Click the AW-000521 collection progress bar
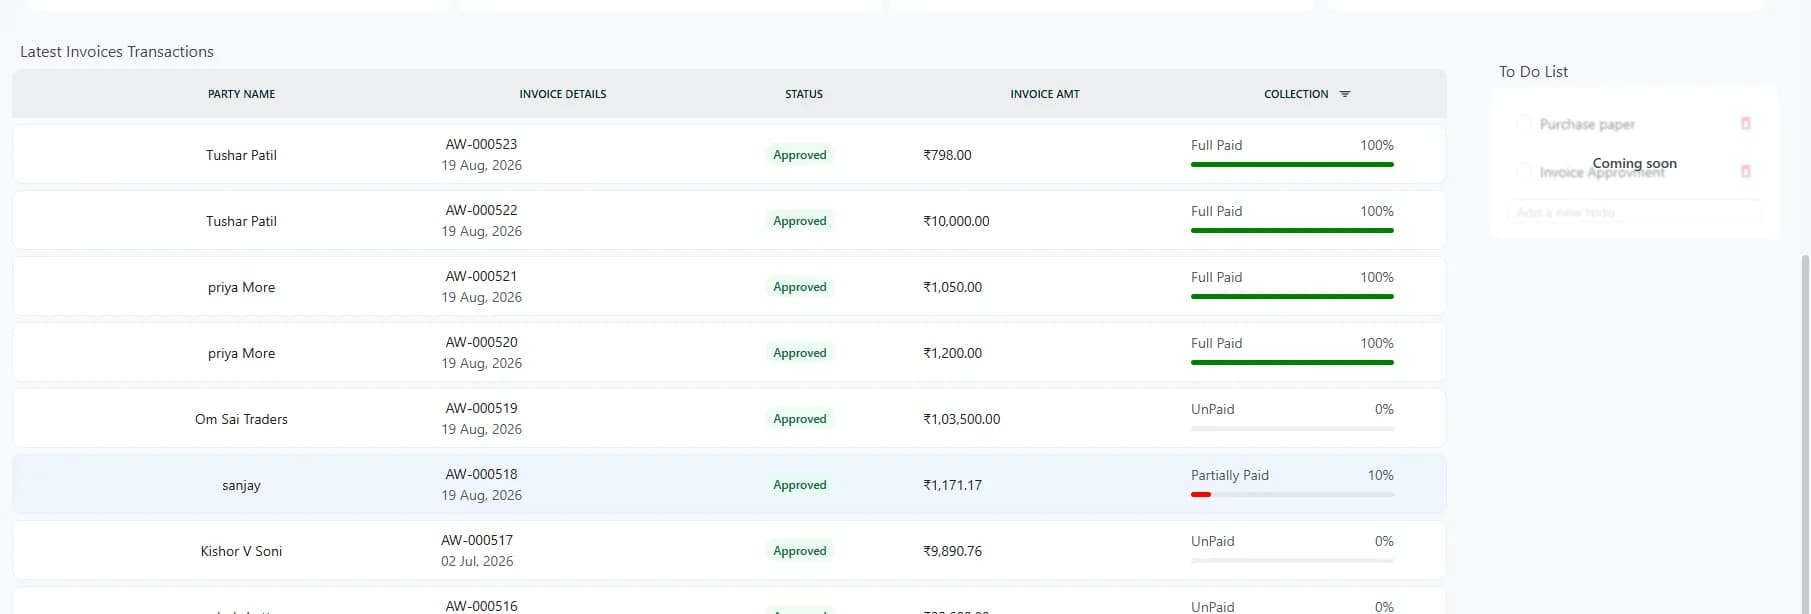This screenshot has height=614, width=1811. [x=1292, y=296]
